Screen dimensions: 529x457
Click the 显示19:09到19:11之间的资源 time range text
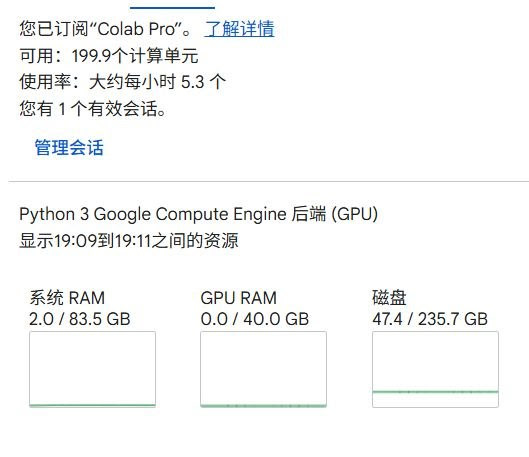pyautogui.click(x=129, y=241)
